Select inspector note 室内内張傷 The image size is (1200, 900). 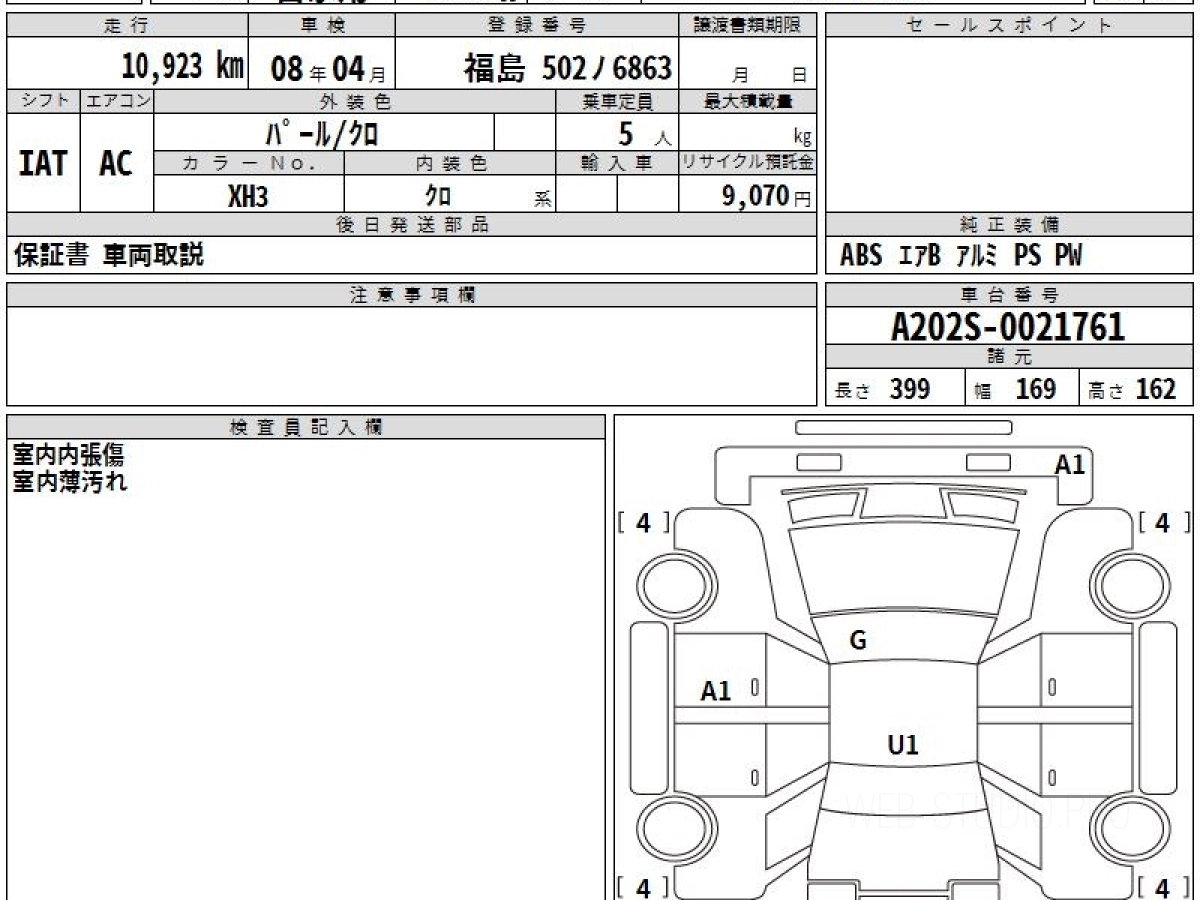[x=69, y=456]
